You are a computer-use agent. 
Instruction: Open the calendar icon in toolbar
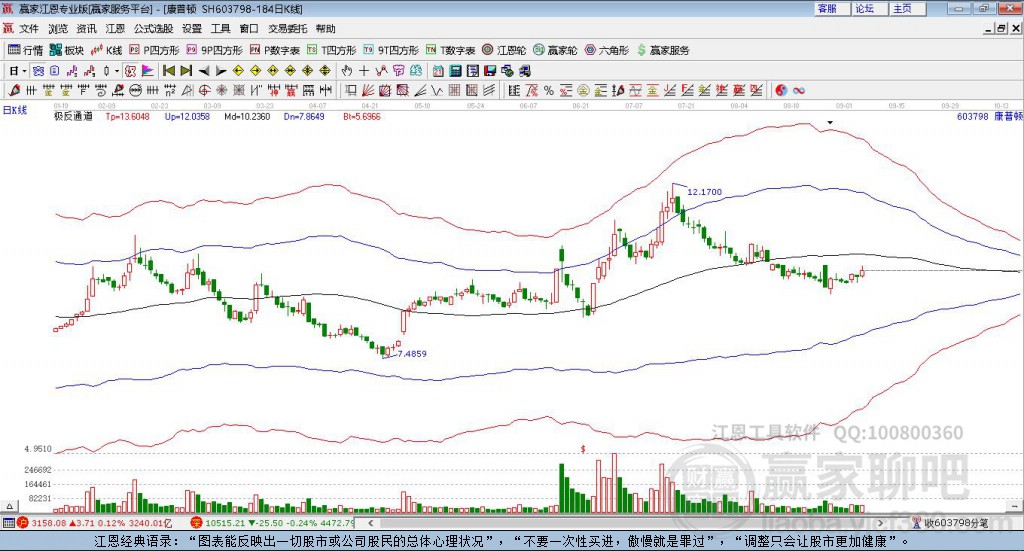pos(438,71)
